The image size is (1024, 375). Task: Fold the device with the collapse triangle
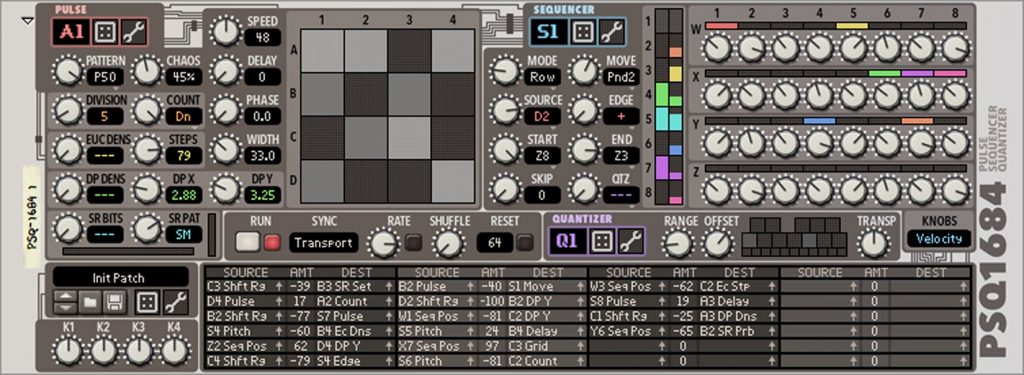[27, 22]
